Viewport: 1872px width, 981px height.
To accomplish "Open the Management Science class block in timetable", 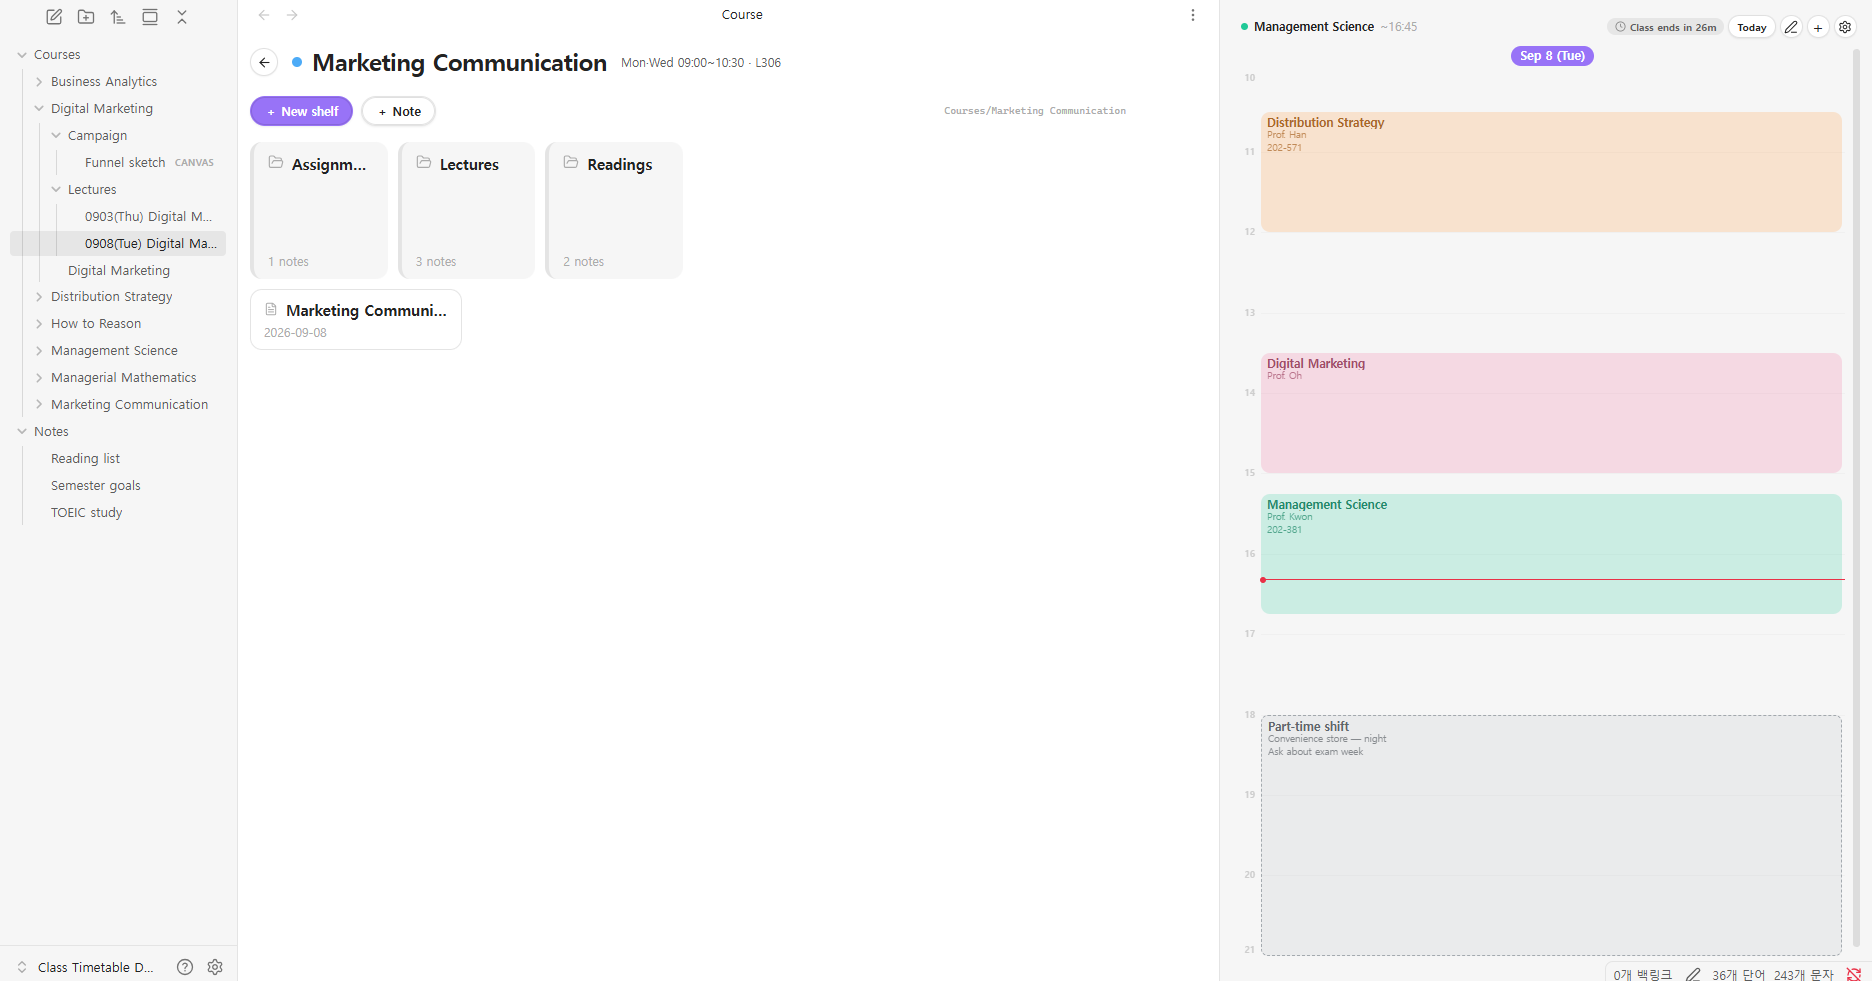I will pos(1551,554).
